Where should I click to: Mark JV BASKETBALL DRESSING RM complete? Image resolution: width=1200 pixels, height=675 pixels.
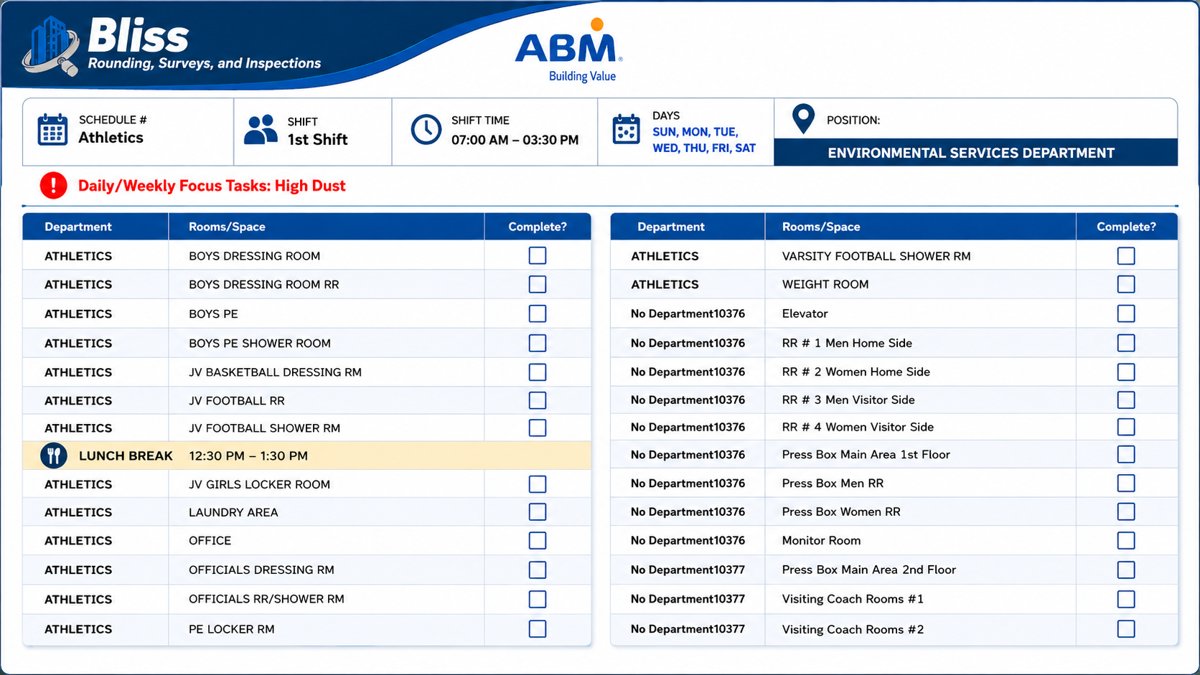click(537, 372)
